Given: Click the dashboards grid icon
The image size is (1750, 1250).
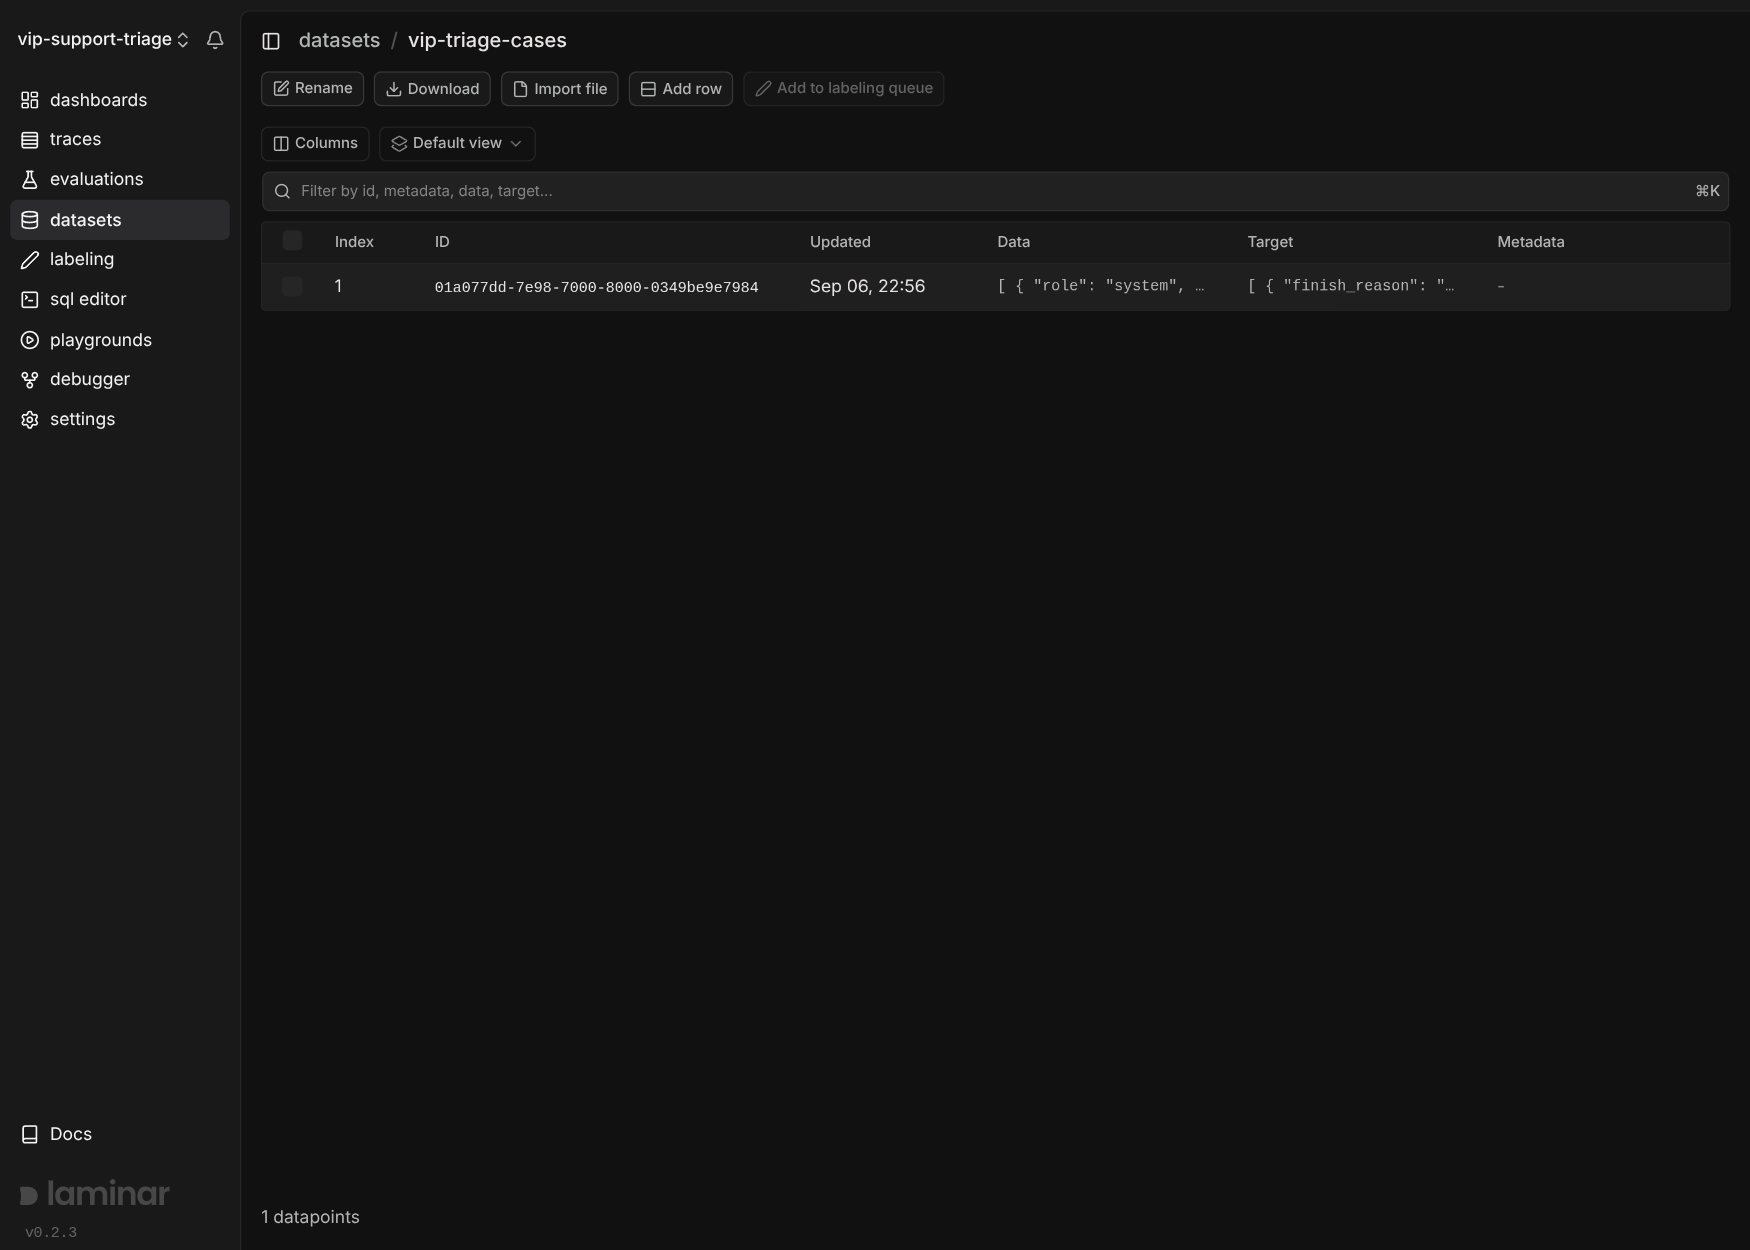Looking at the screenshot, I should pos(30,100).
